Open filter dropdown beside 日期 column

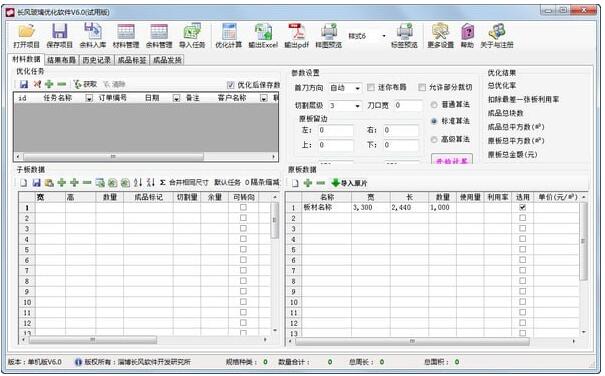pos(176,98)
